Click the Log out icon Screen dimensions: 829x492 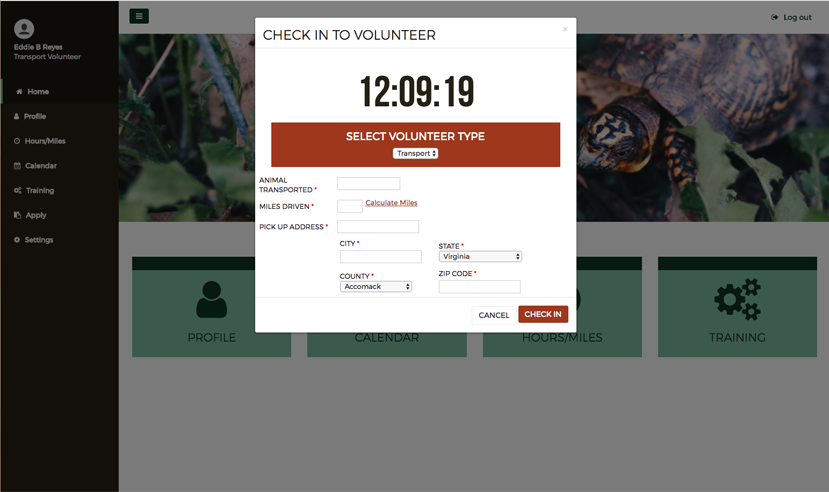click(x=774, y=17)
